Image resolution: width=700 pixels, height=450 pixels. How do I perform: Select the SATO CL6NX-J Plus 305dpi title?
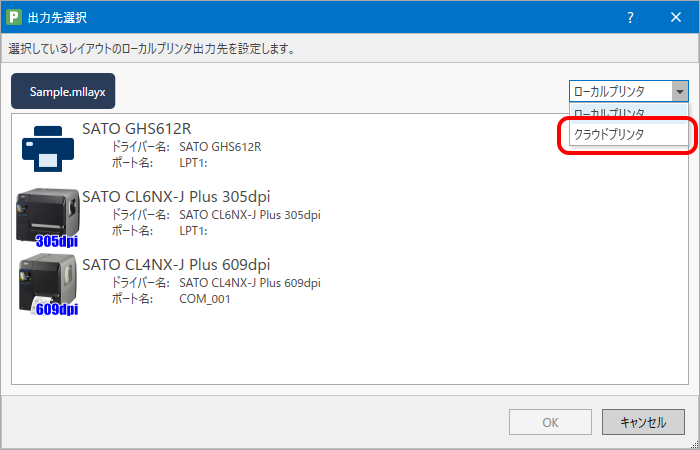(176, 196)
